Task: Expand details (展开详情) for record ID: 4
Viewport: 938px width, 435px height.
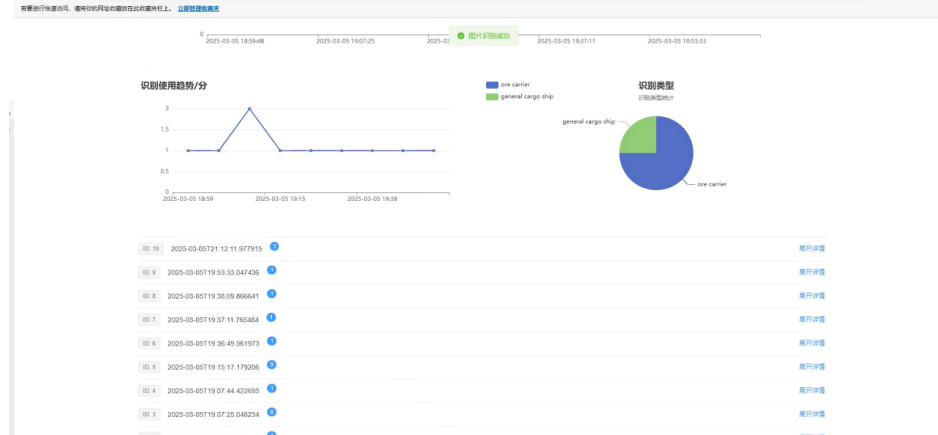Action: (x=812, y=390)
